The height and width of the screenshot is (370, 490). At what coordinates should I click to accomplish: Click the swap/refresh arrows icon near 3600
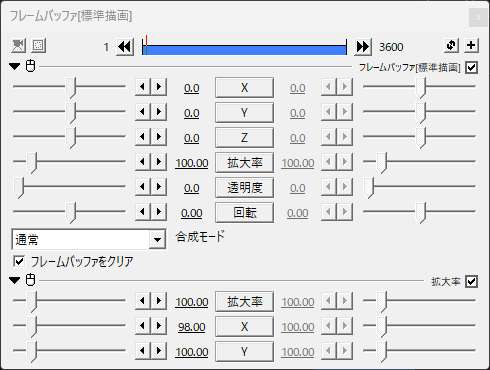pyautogui.click(x=451, y=45)
